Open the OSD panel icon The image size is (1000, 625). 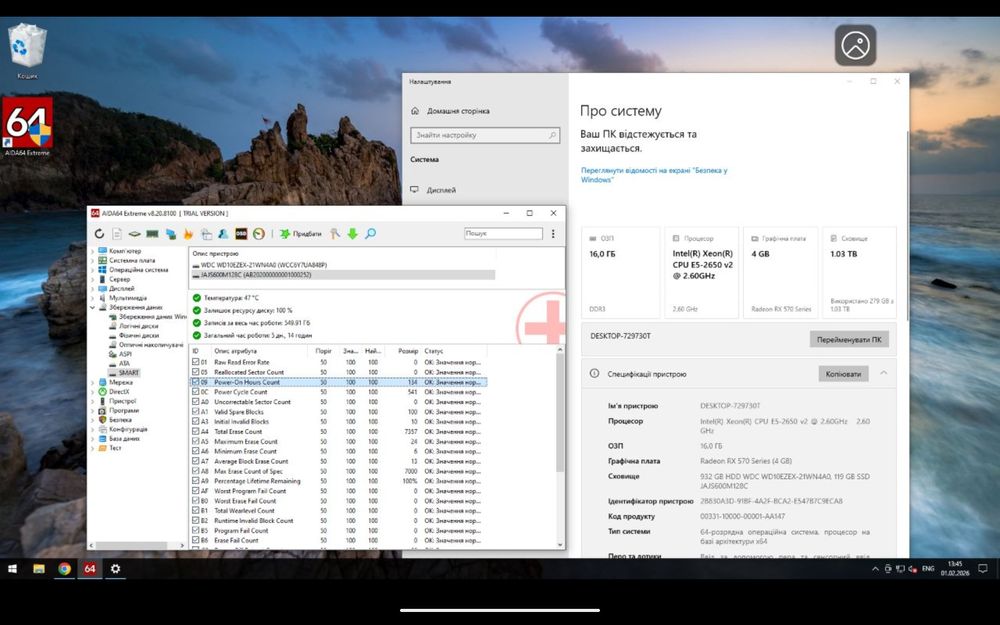(241, 234)
